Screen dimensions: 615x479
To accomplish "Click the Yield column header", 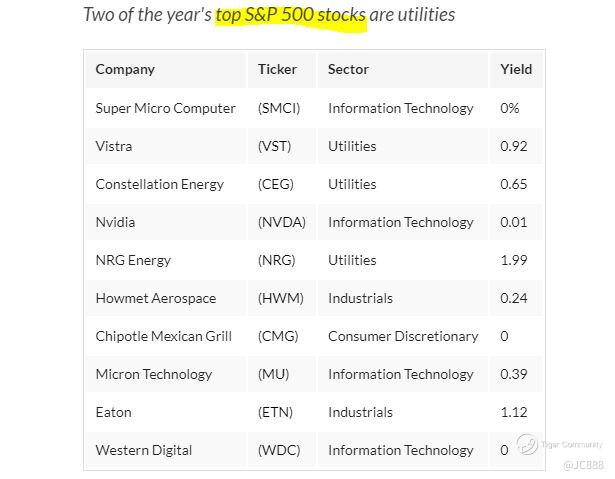I will point(516,69).
